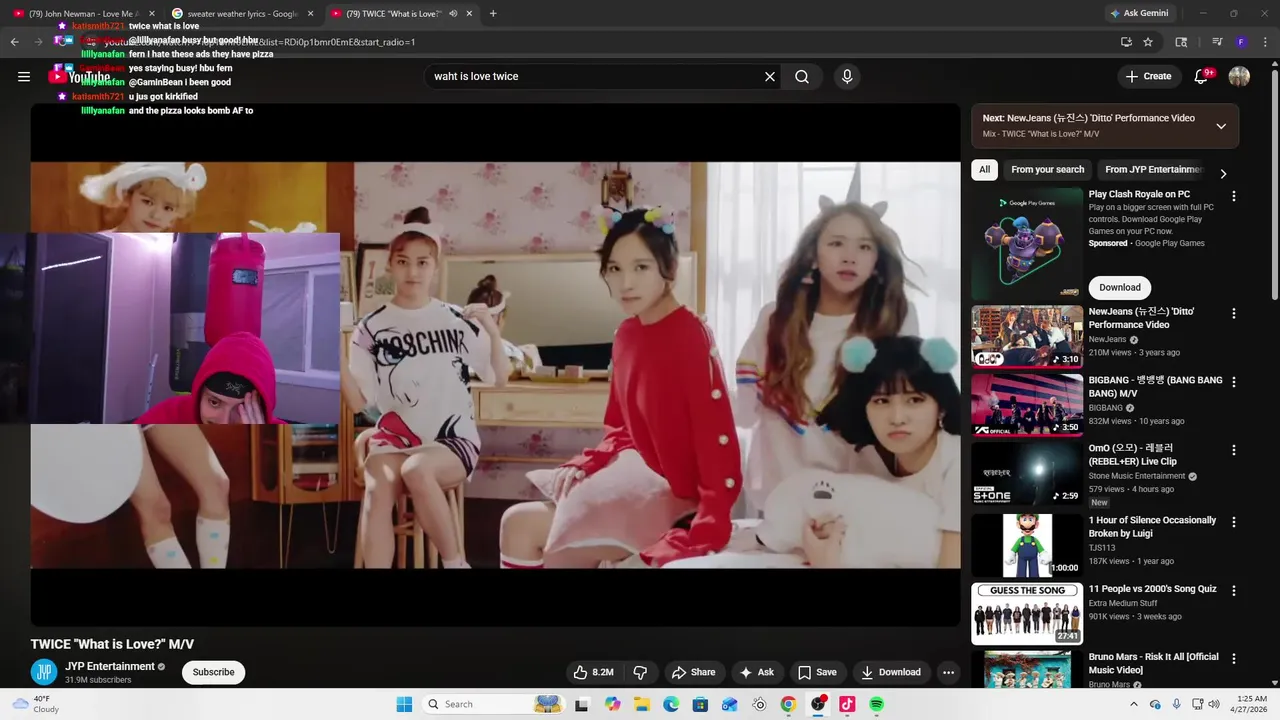Select the All filter chip
1280x720 pixels.
(x=984, y=170)
